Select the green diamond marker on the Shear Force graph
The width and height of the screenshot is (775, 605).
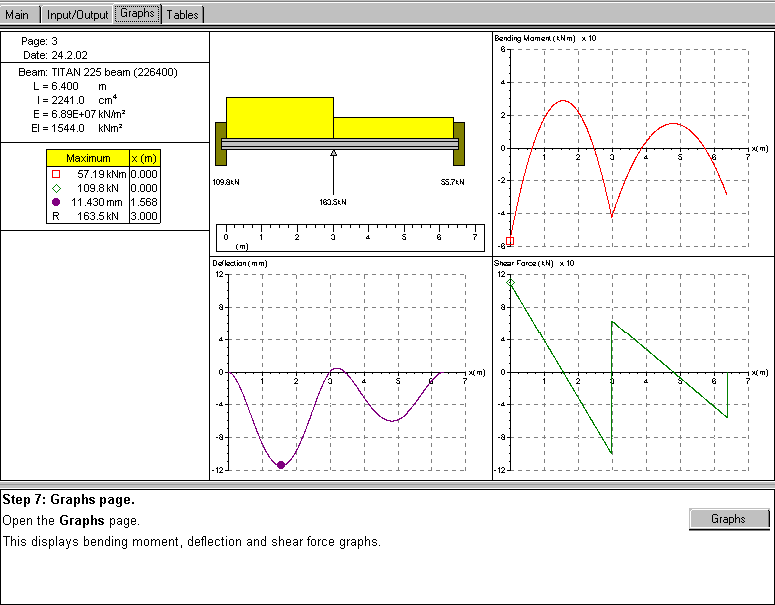tap(510, 283)
